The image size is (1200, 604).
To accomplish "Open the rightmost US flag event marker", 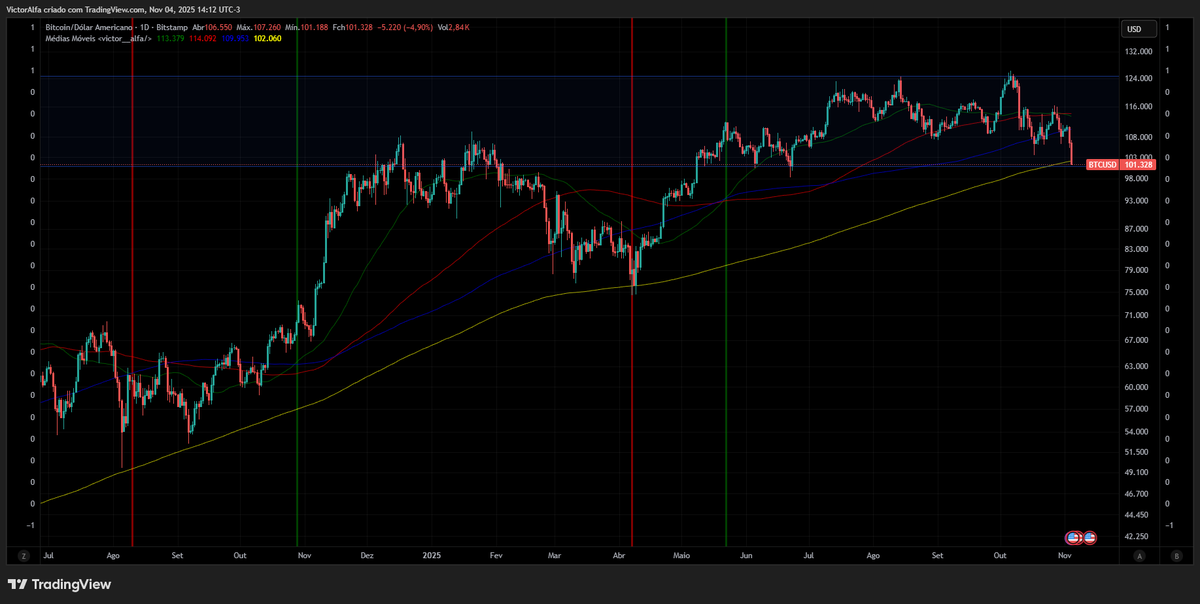I will [x=1090, y=538].
